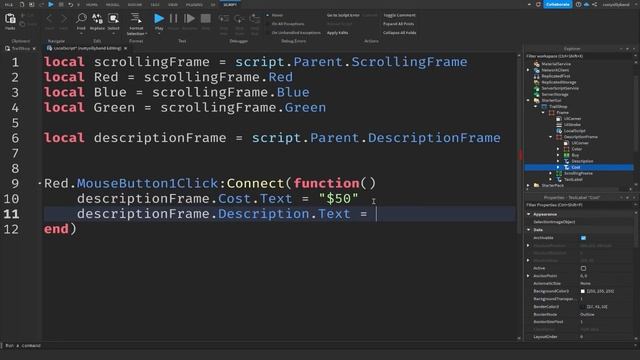Click the New file icon in title bar

22,4
